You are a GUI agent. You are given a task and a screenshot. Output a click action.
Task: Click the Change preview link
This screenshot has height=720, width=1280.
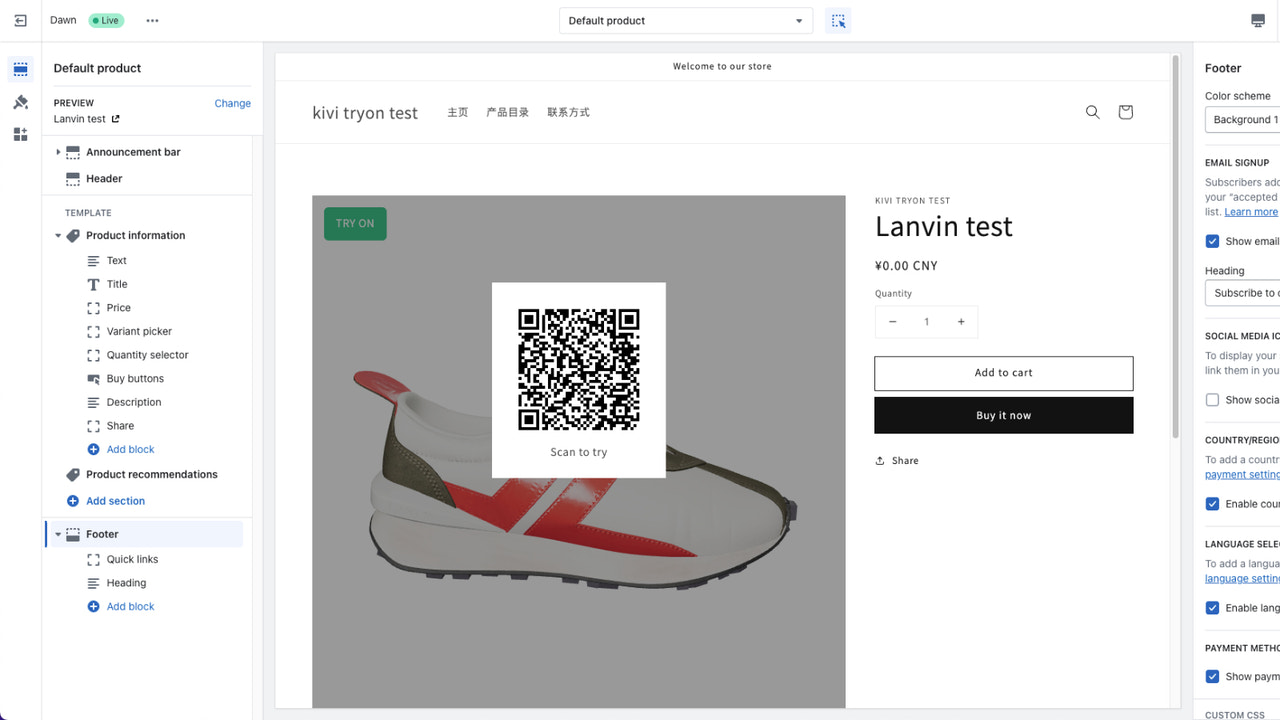[232, 103]
